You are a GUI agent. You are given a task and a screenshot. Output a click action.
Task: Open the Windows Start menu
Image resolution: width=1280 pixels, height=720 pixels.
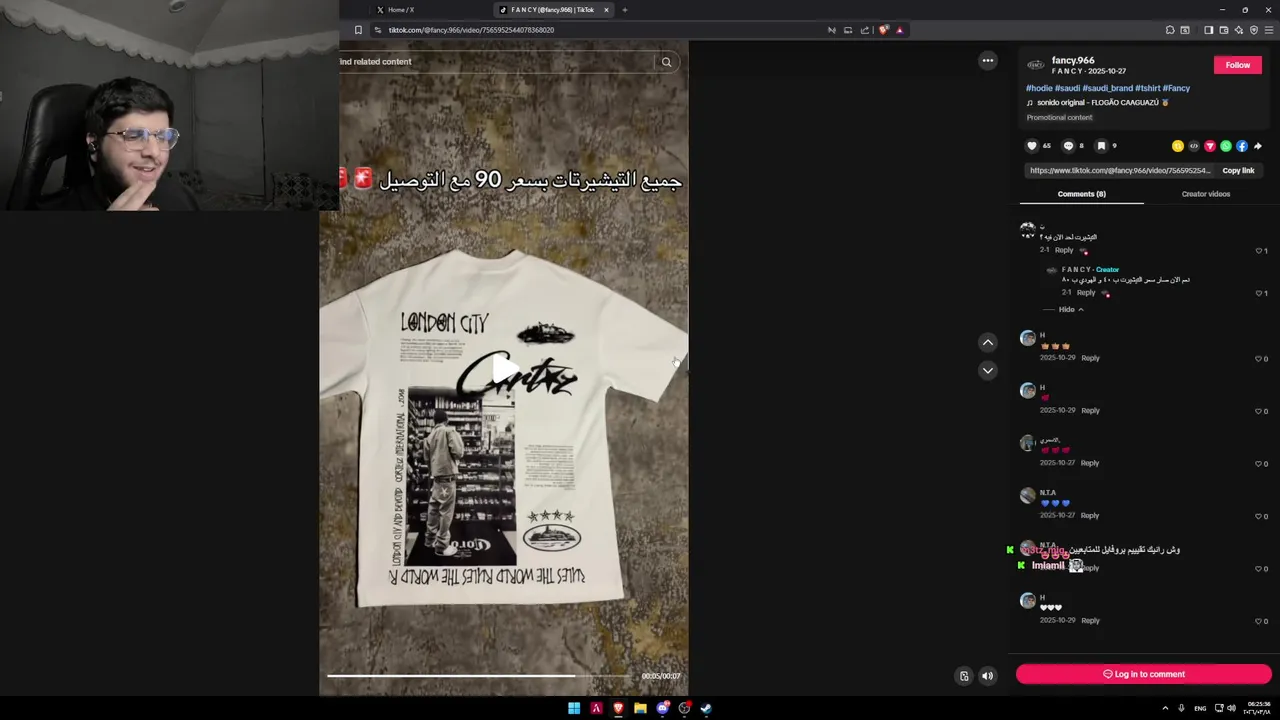tap(574, 708)
